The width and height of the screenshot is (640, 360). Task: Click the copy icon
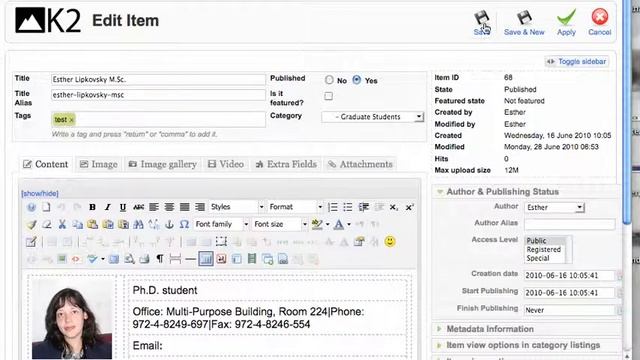(x=77, y=224)
